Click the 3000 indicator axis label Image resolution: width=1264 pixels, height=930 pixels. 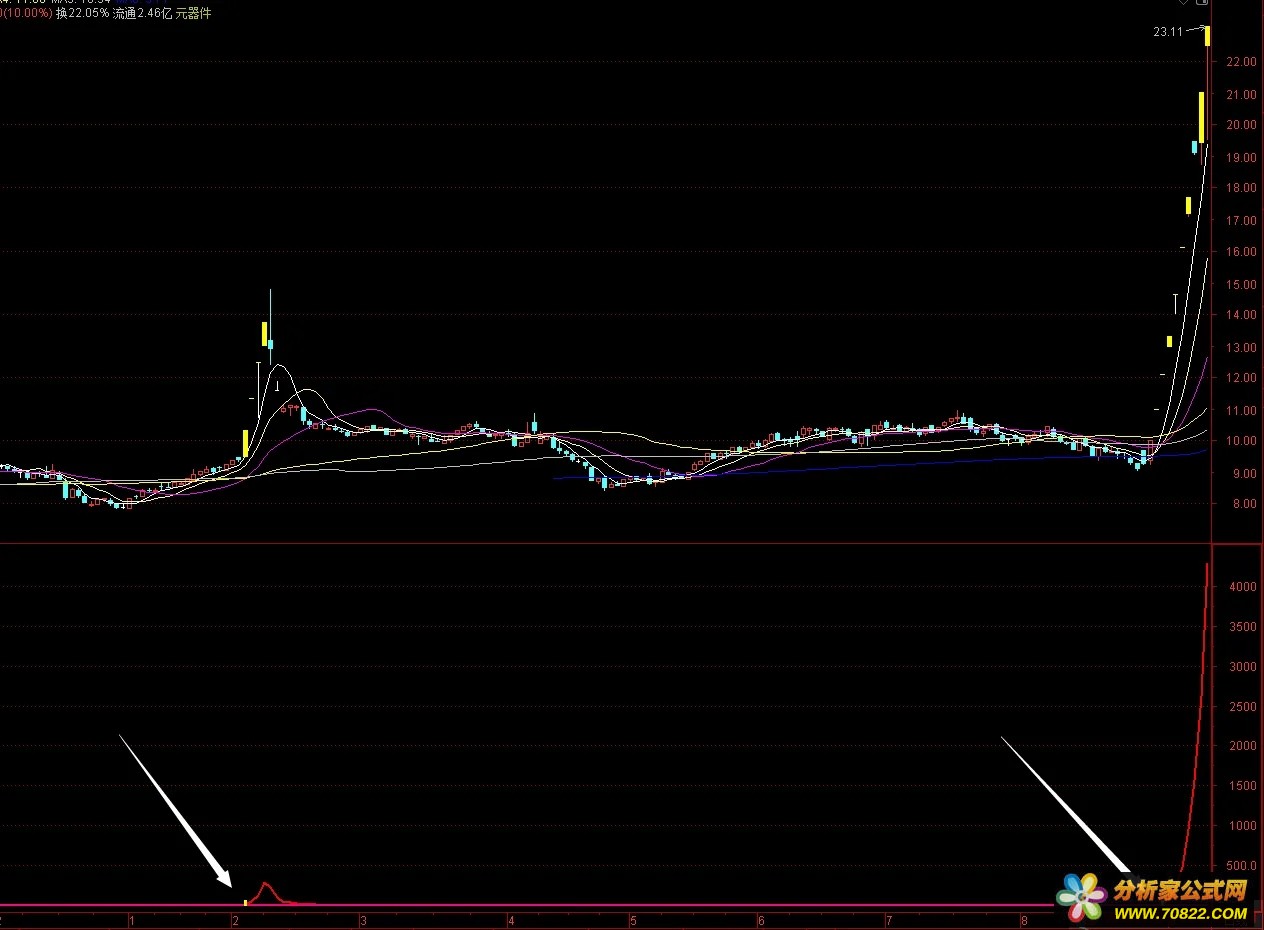[x=1242, y=667]
